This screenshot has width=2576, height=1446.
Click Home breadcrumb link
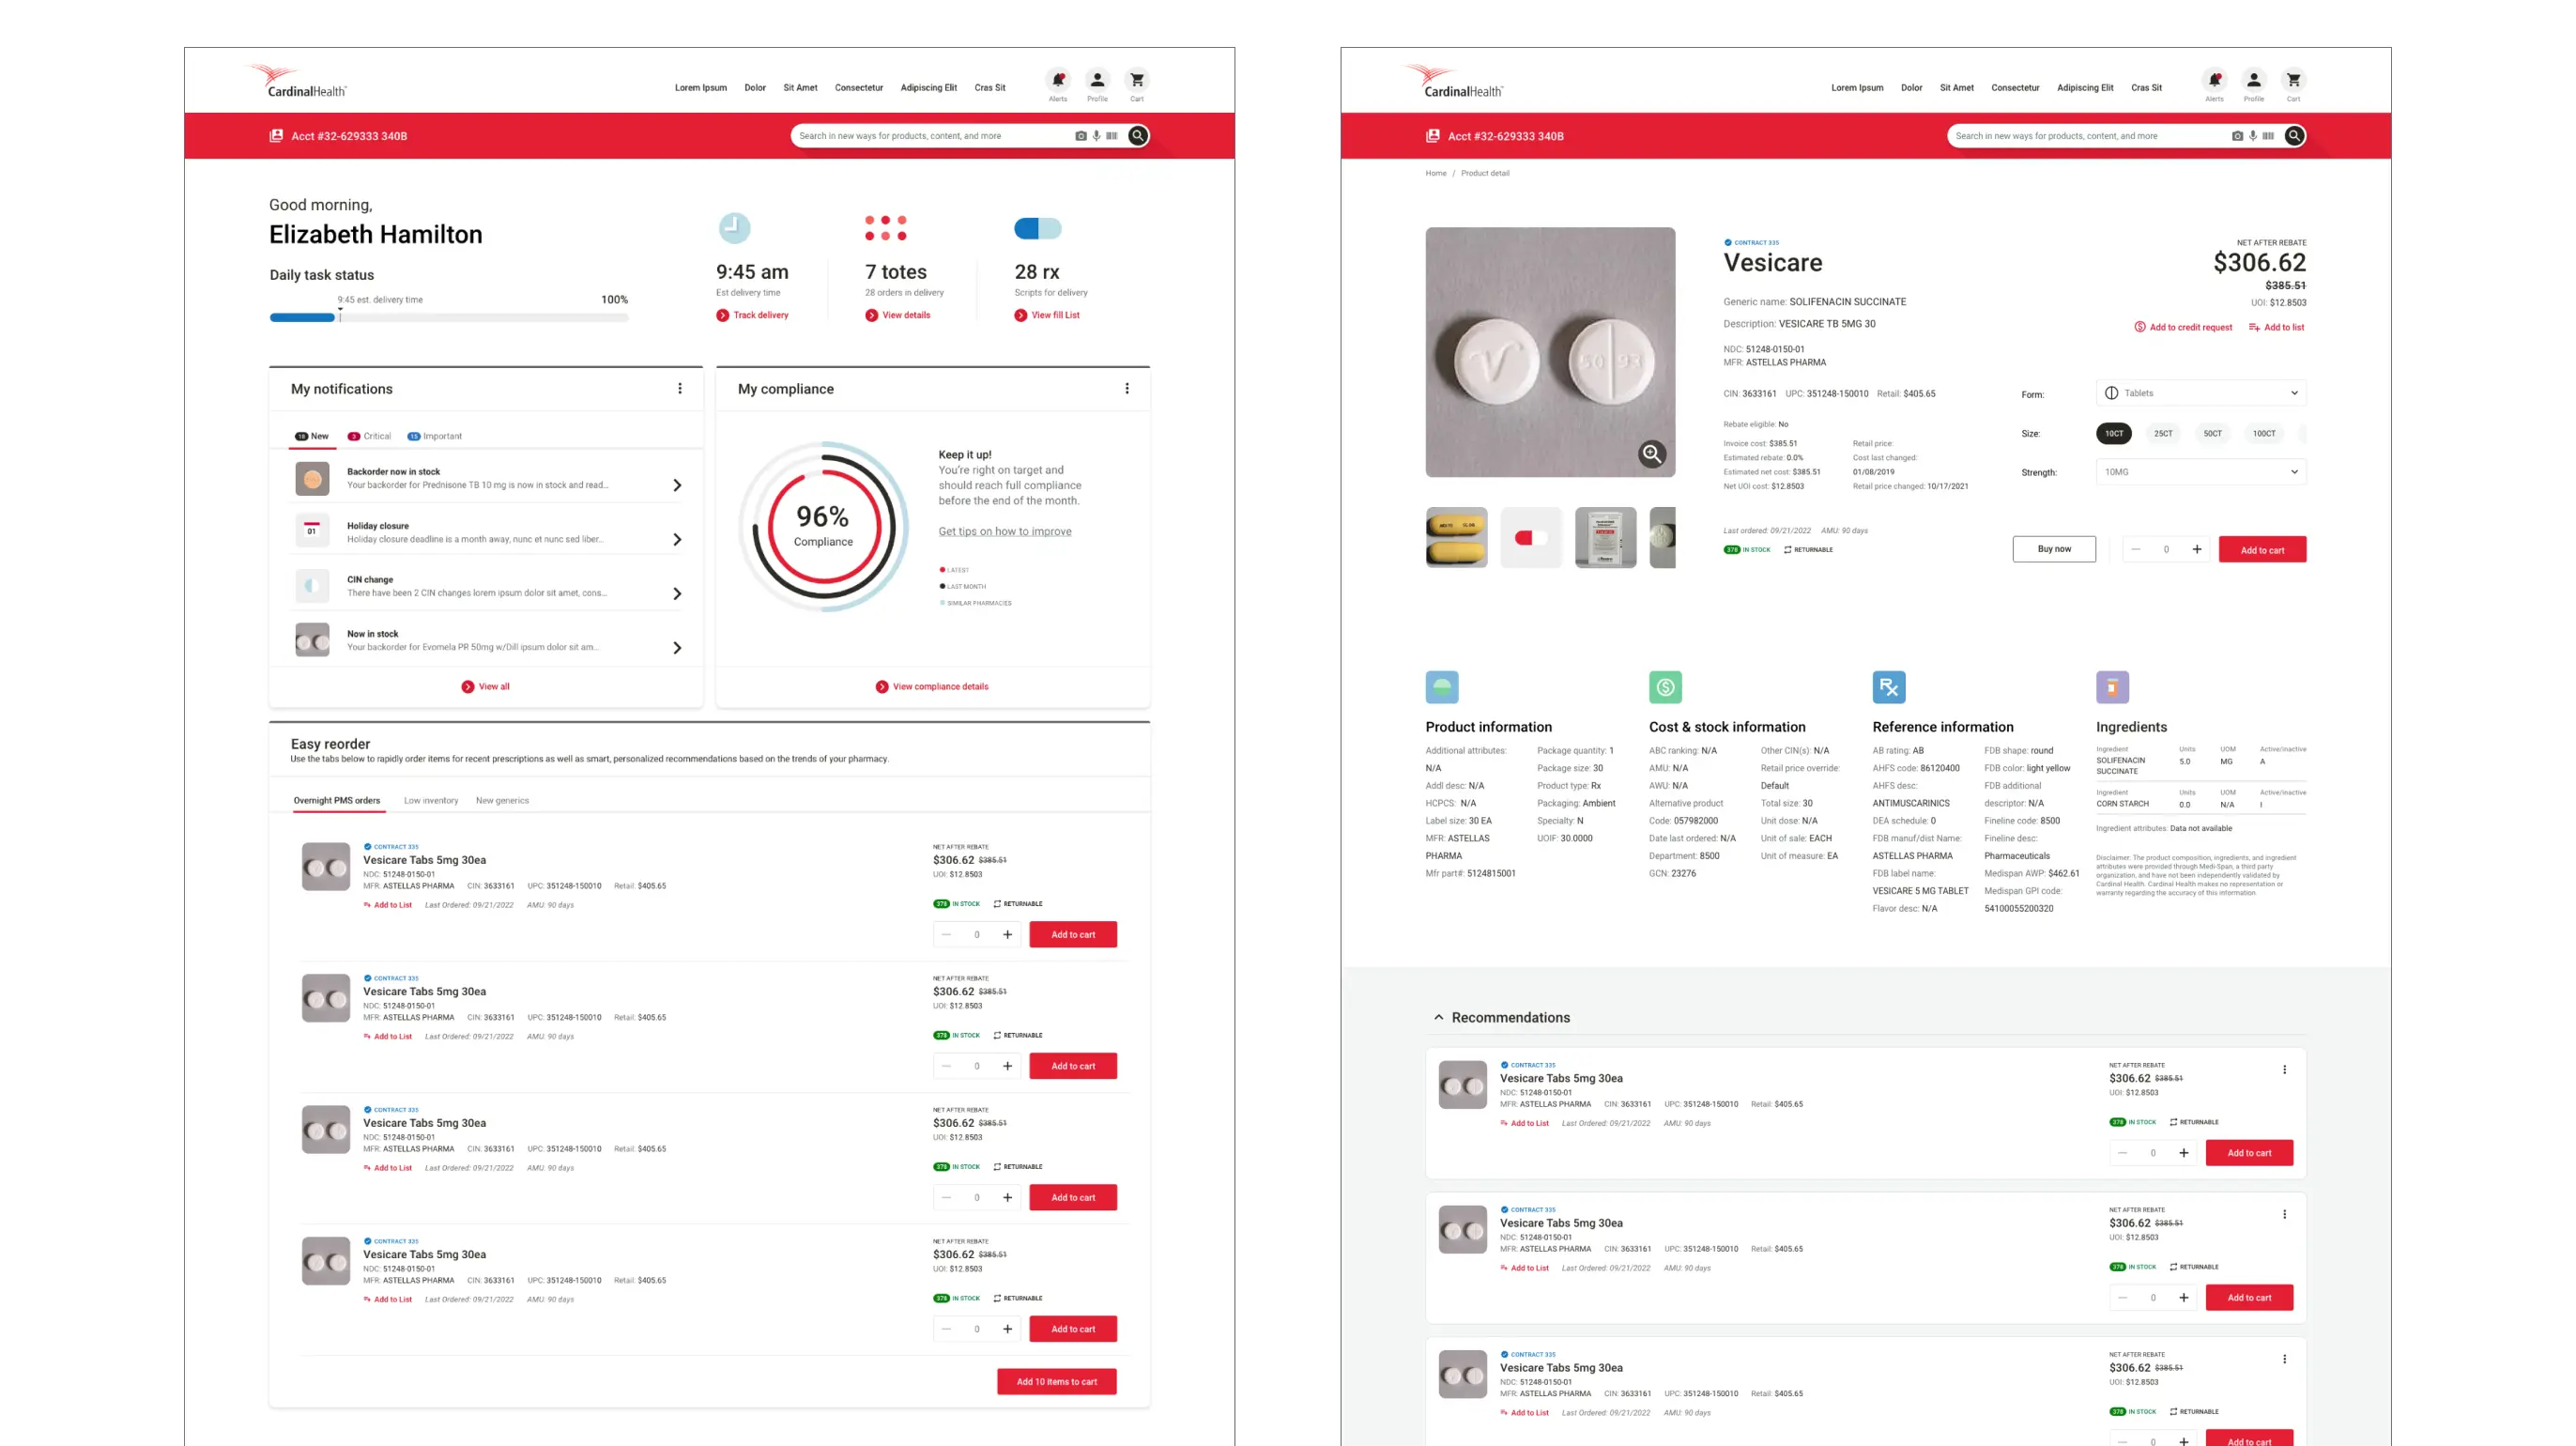[1436, 174]
